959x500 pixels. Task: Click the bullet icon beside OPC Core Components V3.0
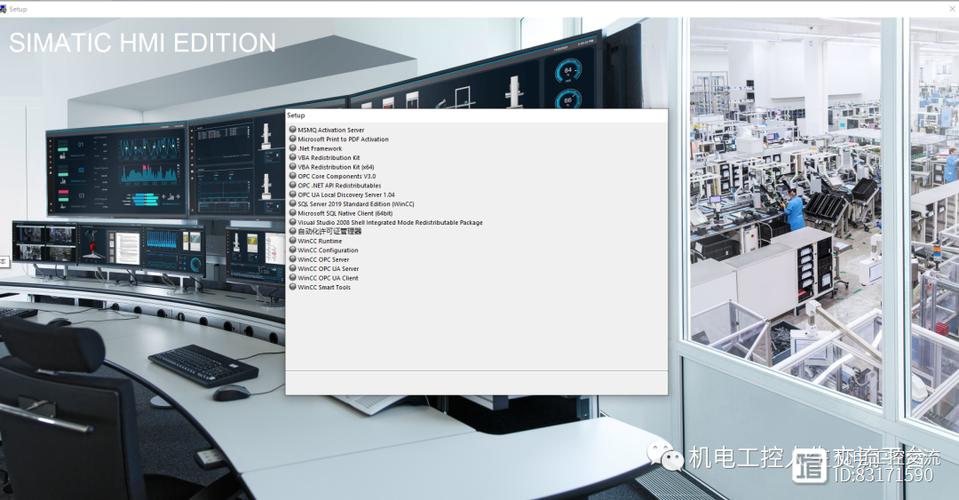pos(292,175)
